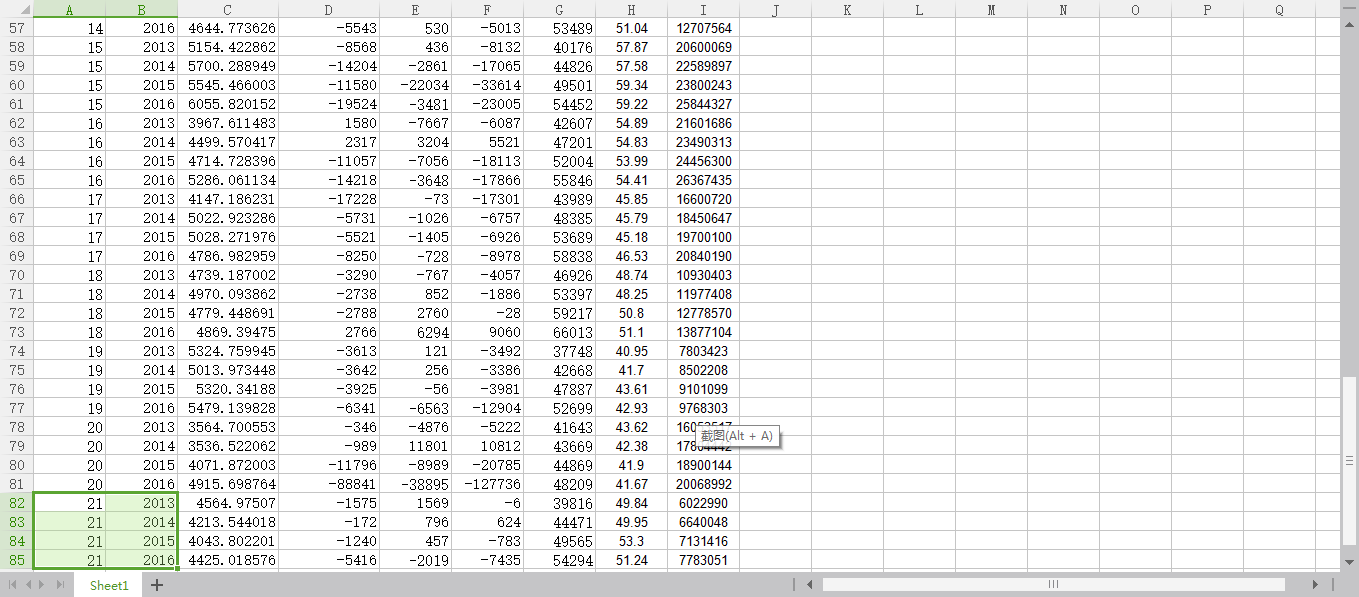Screen dimensions: 1359x597
Task: Click cell with value -19524
Action: pyautogui.click(x=329, y=104)
